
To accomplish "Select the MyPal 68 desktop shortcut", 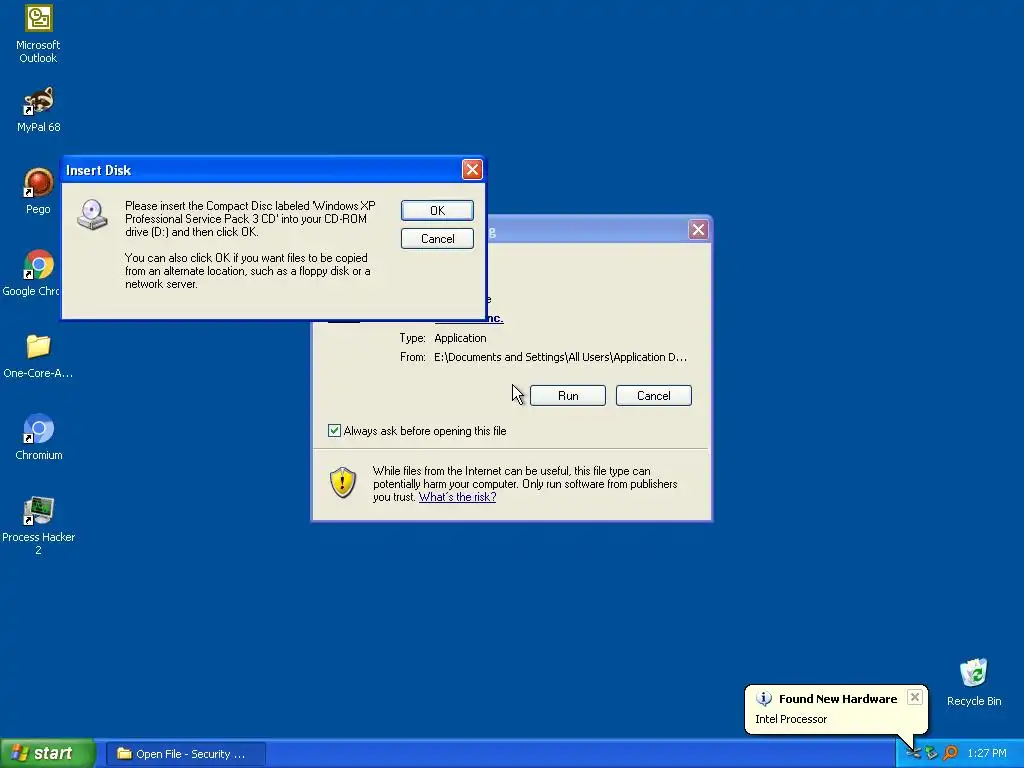I will [38, 110].
